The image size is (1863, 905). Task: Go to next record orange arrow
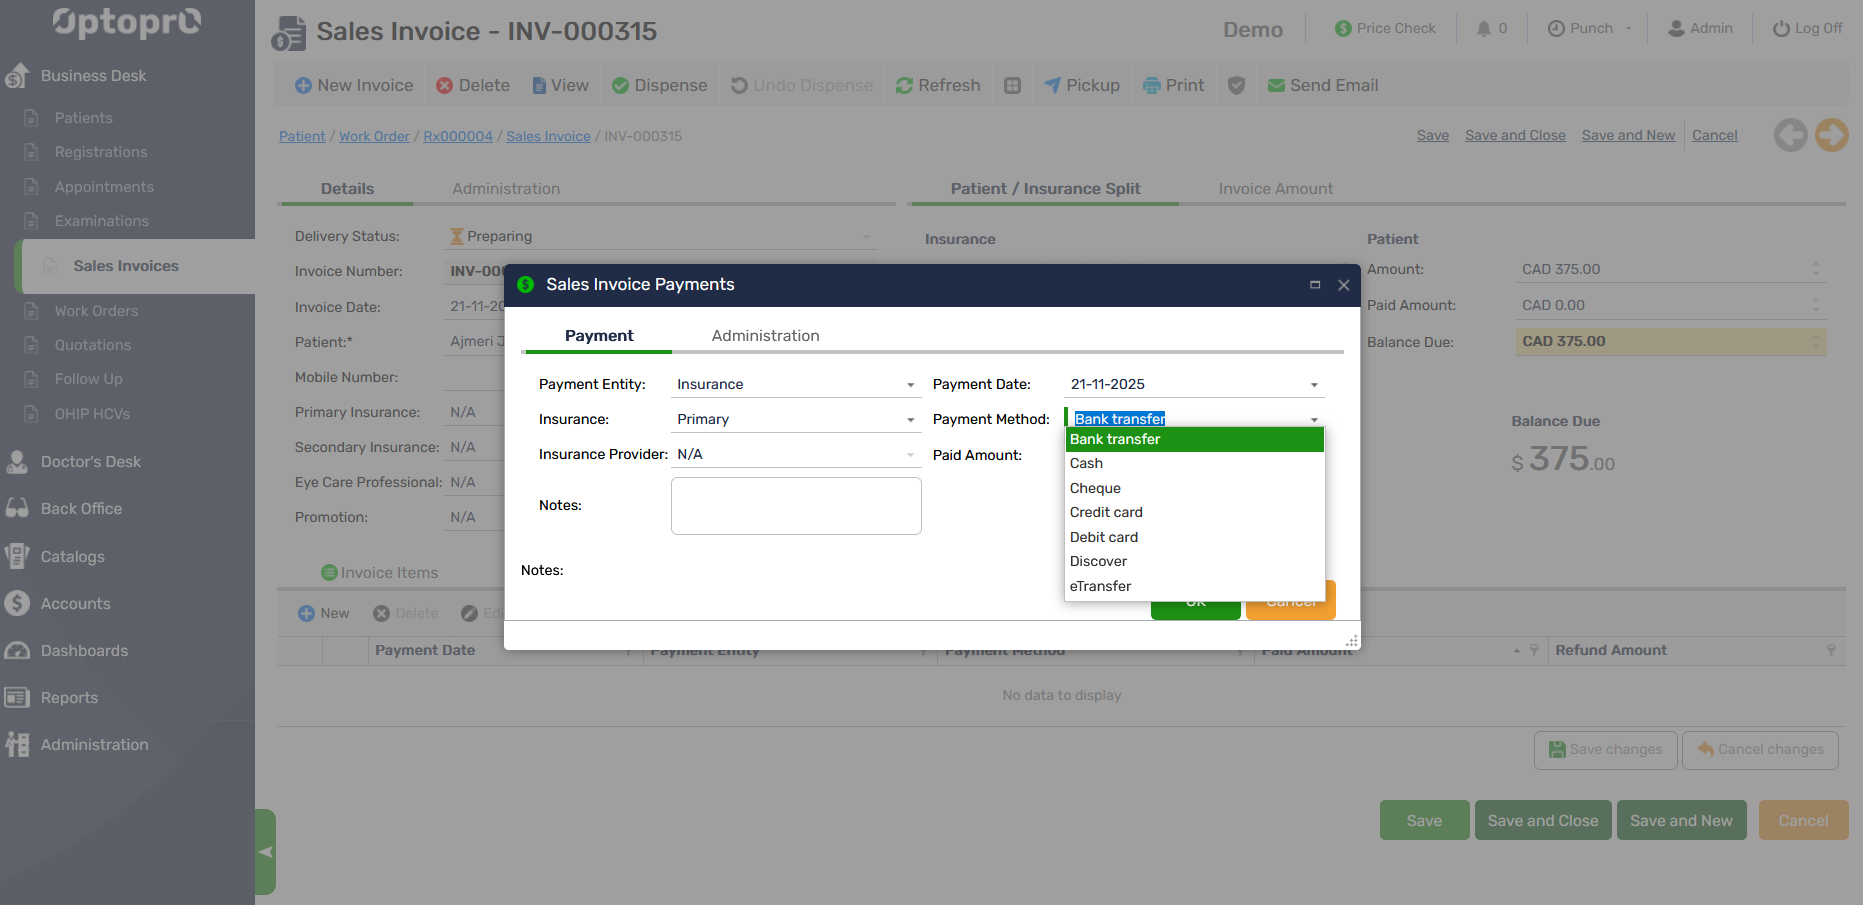click(1831, 135)
